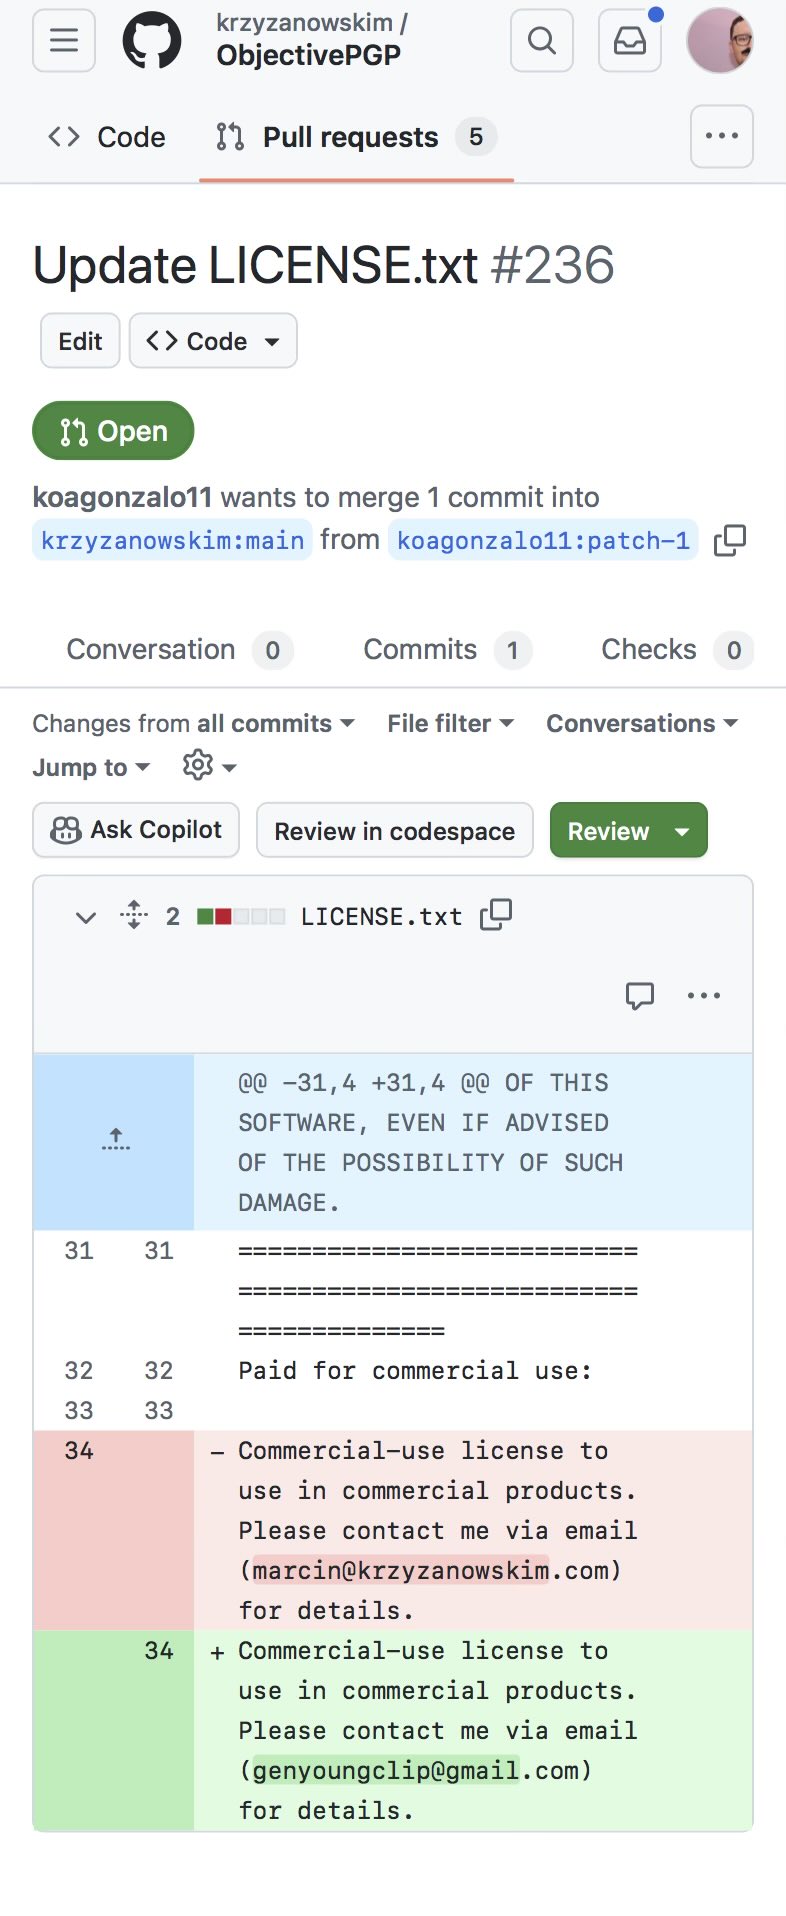Expand the Code dropdown next to Edit

click(213, 341)
